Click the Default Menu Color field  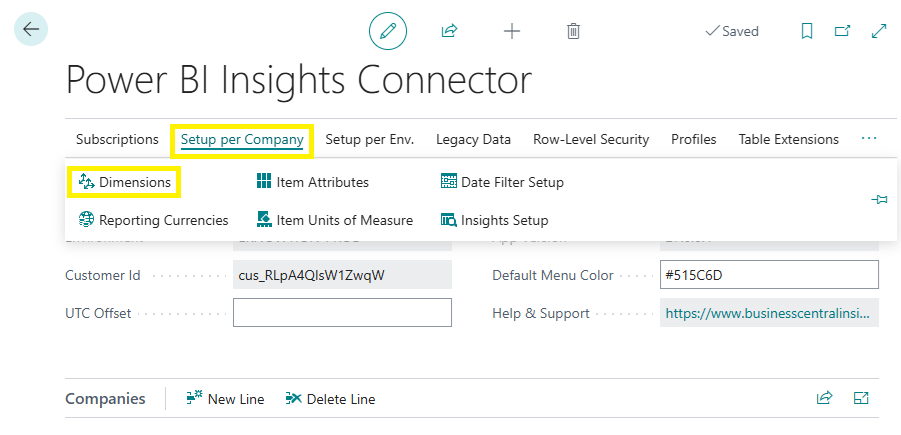pos(769,274)
